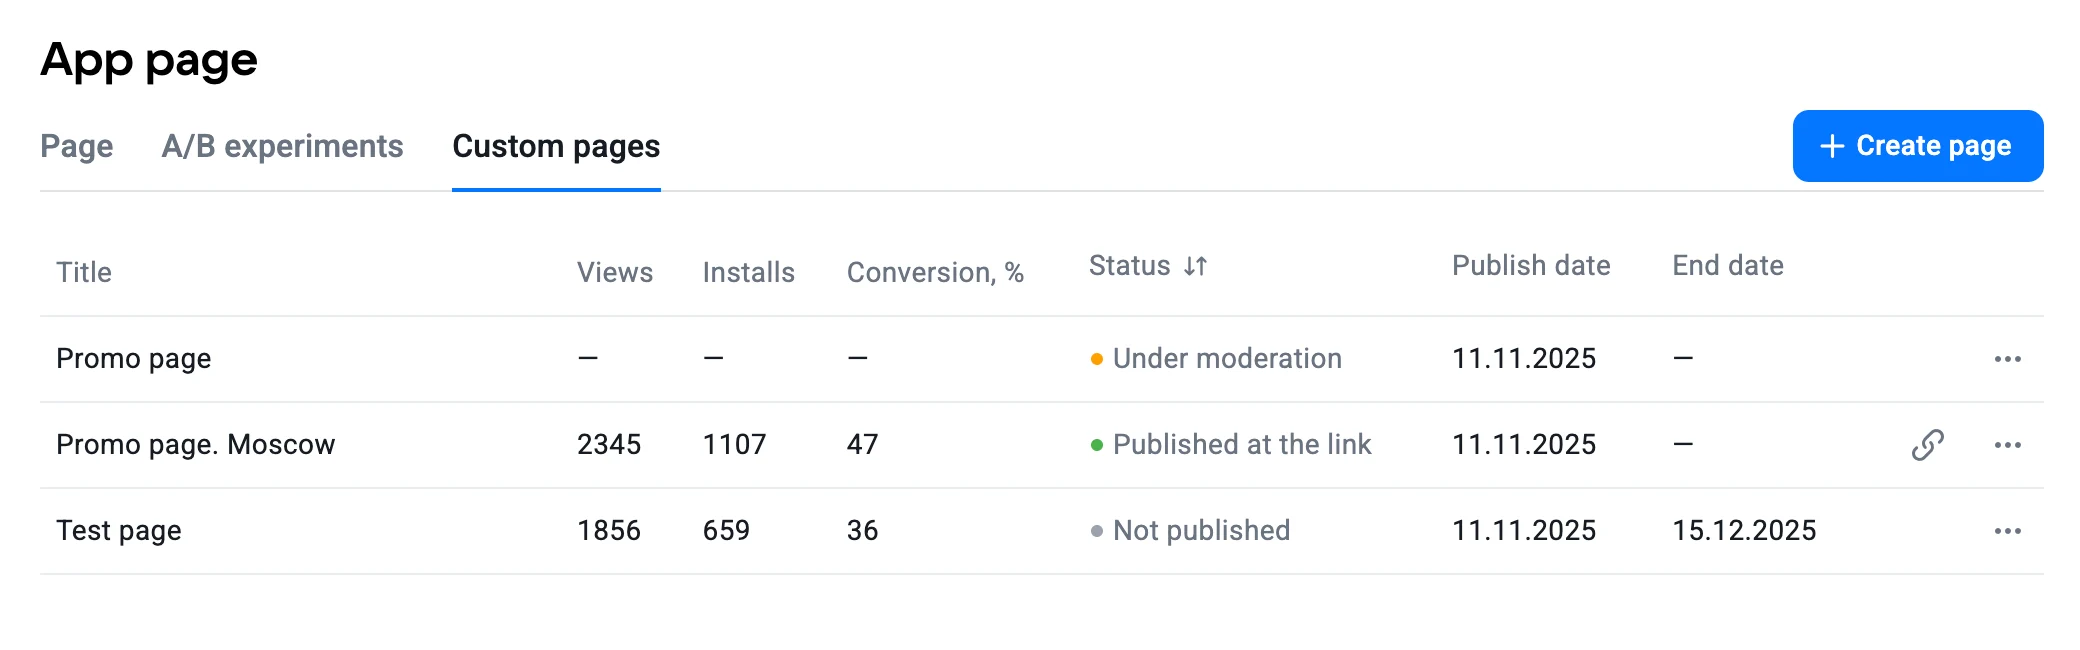Click the Views column header
The height and width of the screenshot is (650, 2080).
click(615, 271)
